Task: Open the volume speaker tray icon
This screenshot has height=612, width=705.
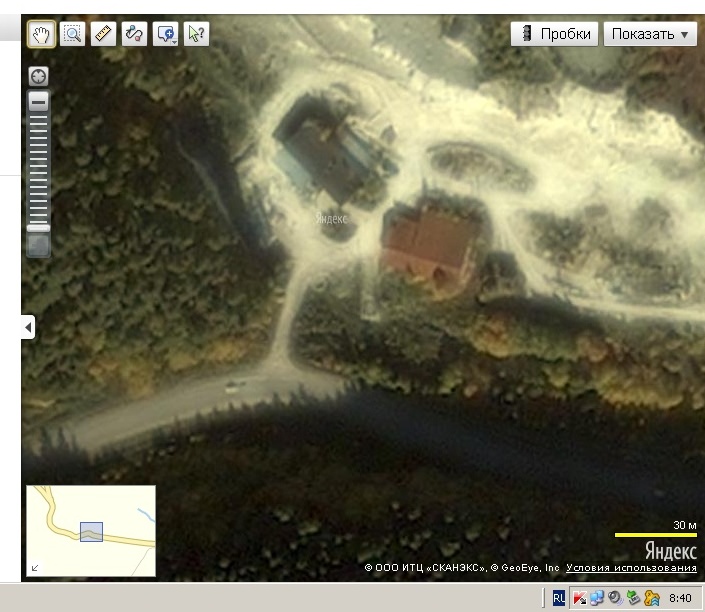Action: pyautogui.click(x=614, y=598)
